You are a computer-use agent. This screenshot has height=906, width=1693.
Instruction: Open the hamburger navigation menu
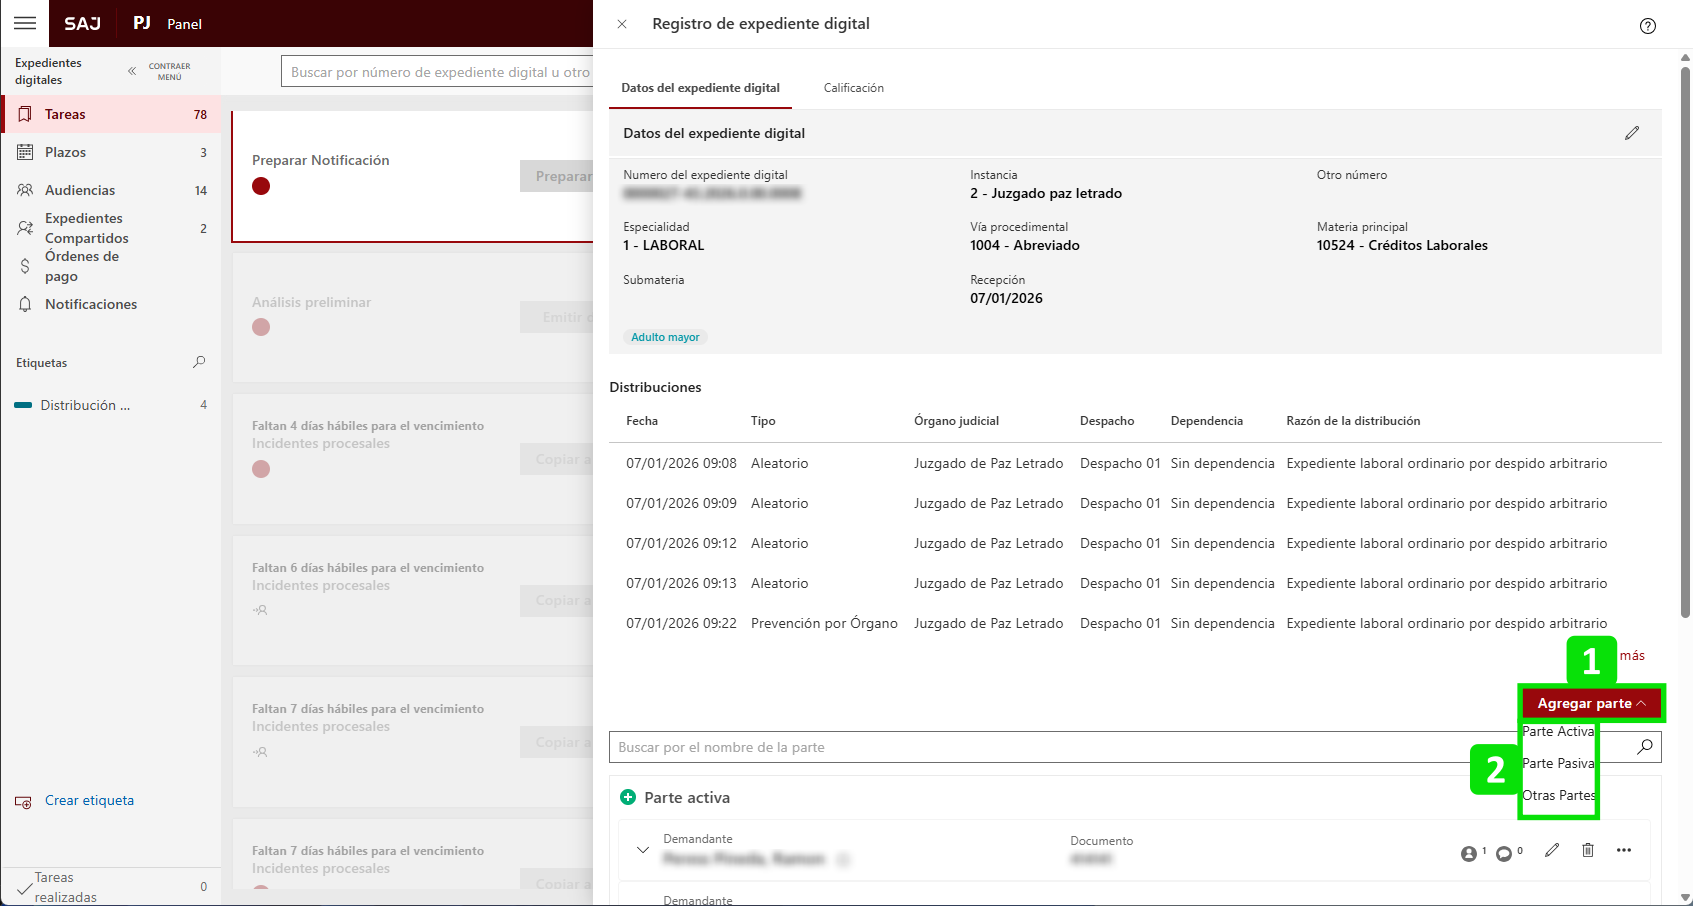pos(25,23)
